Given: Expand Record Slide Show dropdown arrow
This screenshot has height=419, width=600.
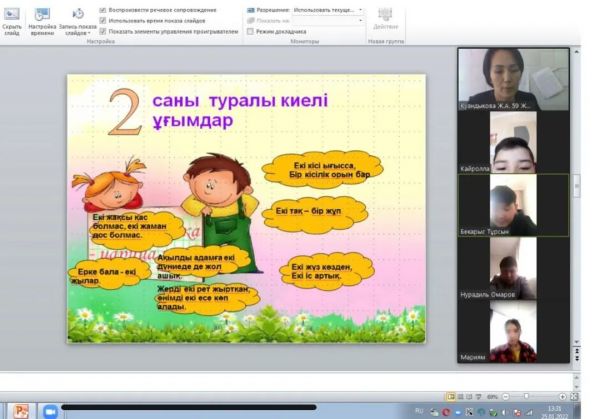Looking at the screenshot, I should pos(89,33).
